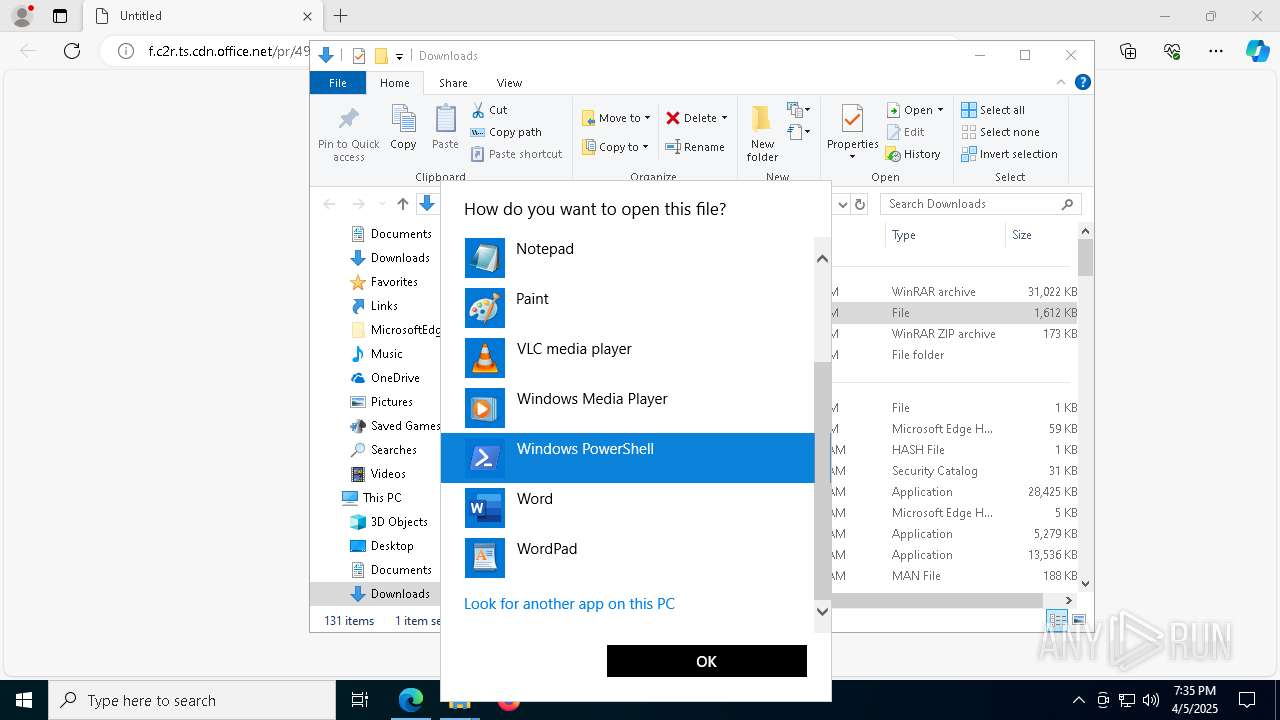Image resolution: width=1280 pixels, height=720 pixels.
Task: Select Word as the opening app
Action: coord(628,508)
